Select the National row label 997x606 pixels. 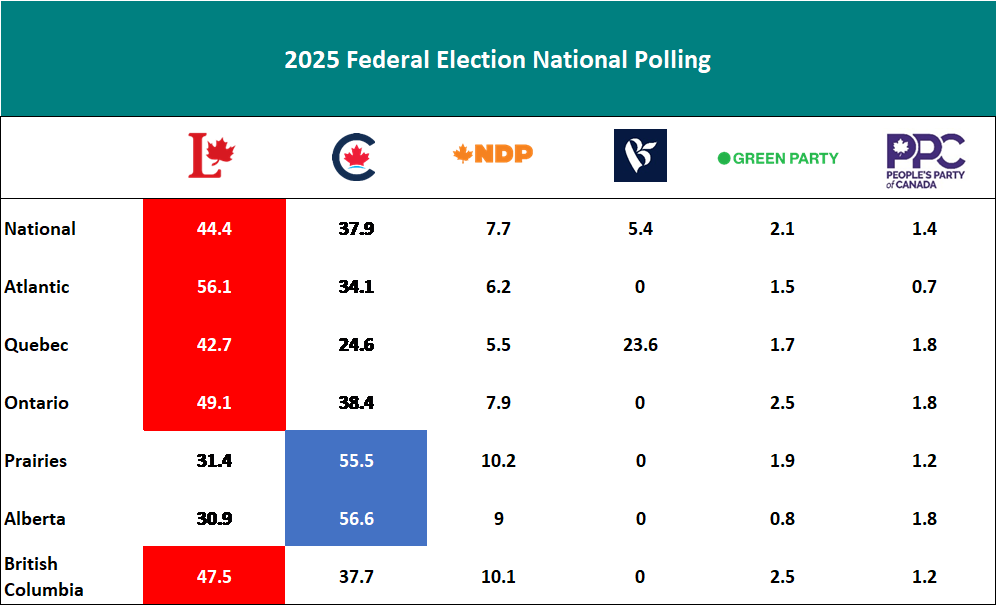(x=40, y=229)
